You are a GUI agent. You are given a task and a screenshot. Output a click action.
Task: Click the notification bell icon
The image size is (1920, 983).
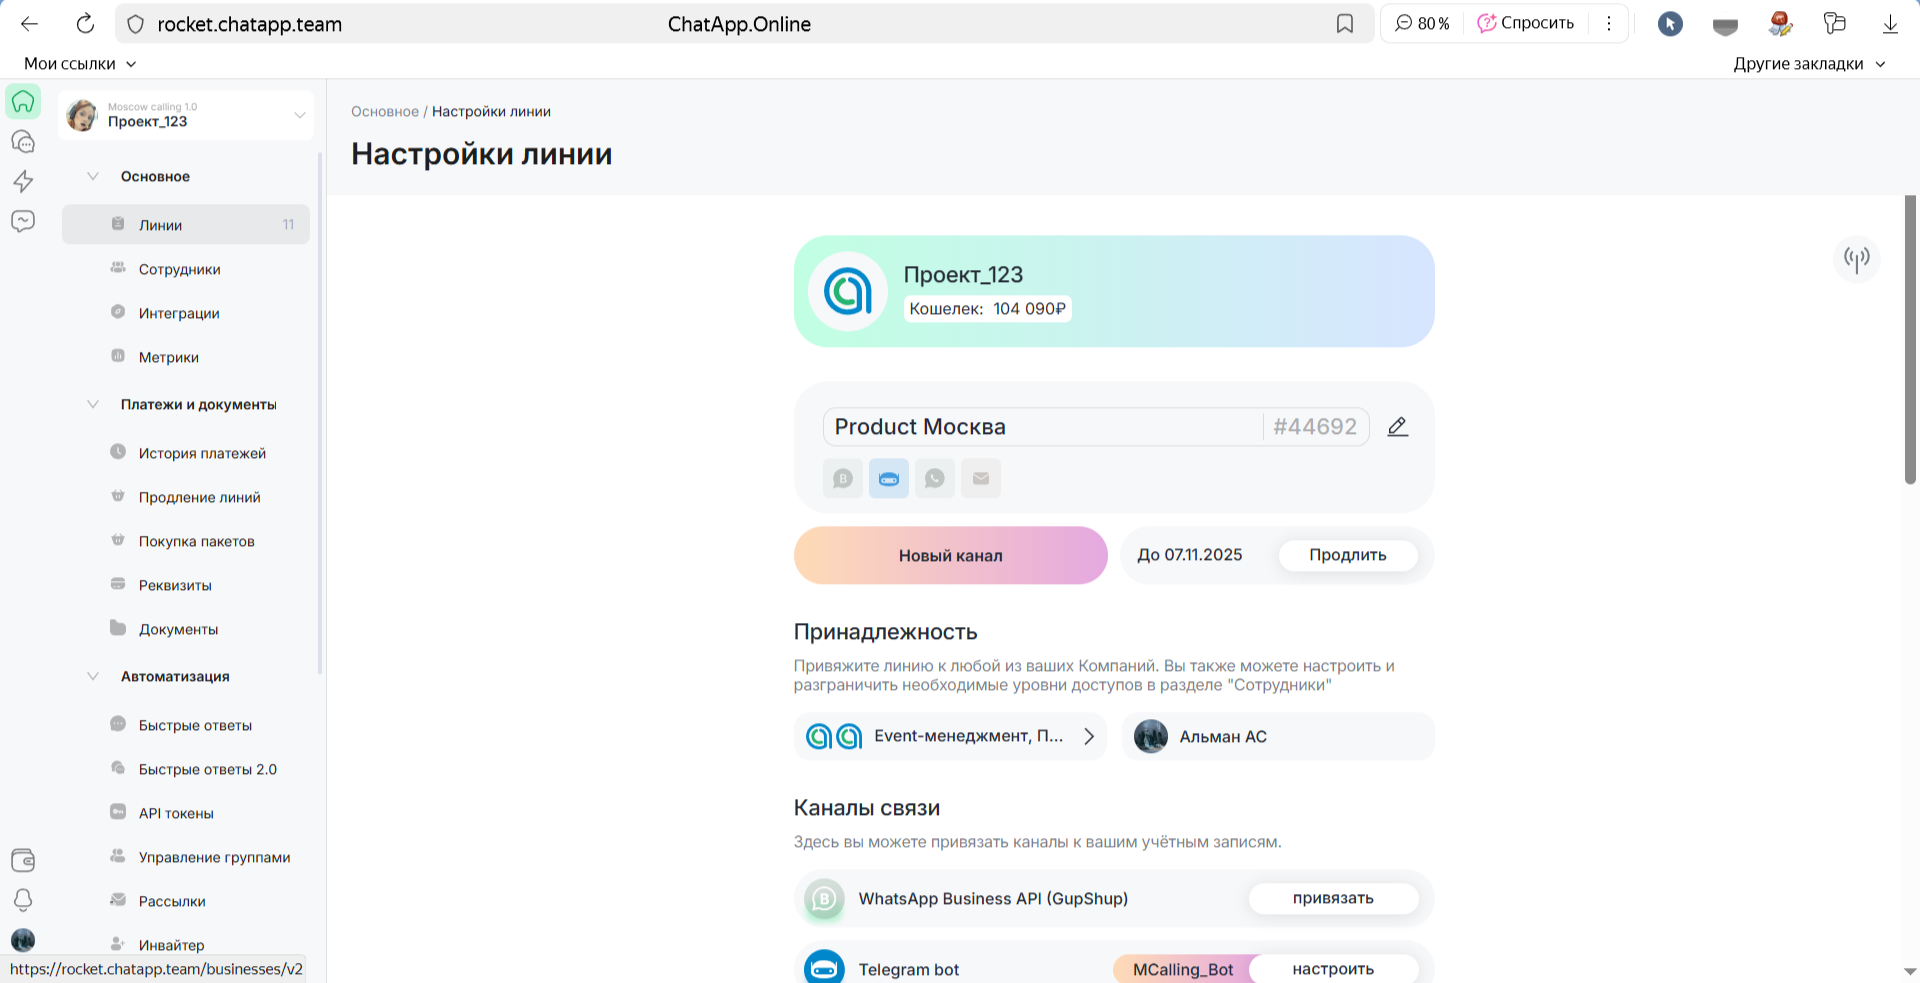pos(23,900)
